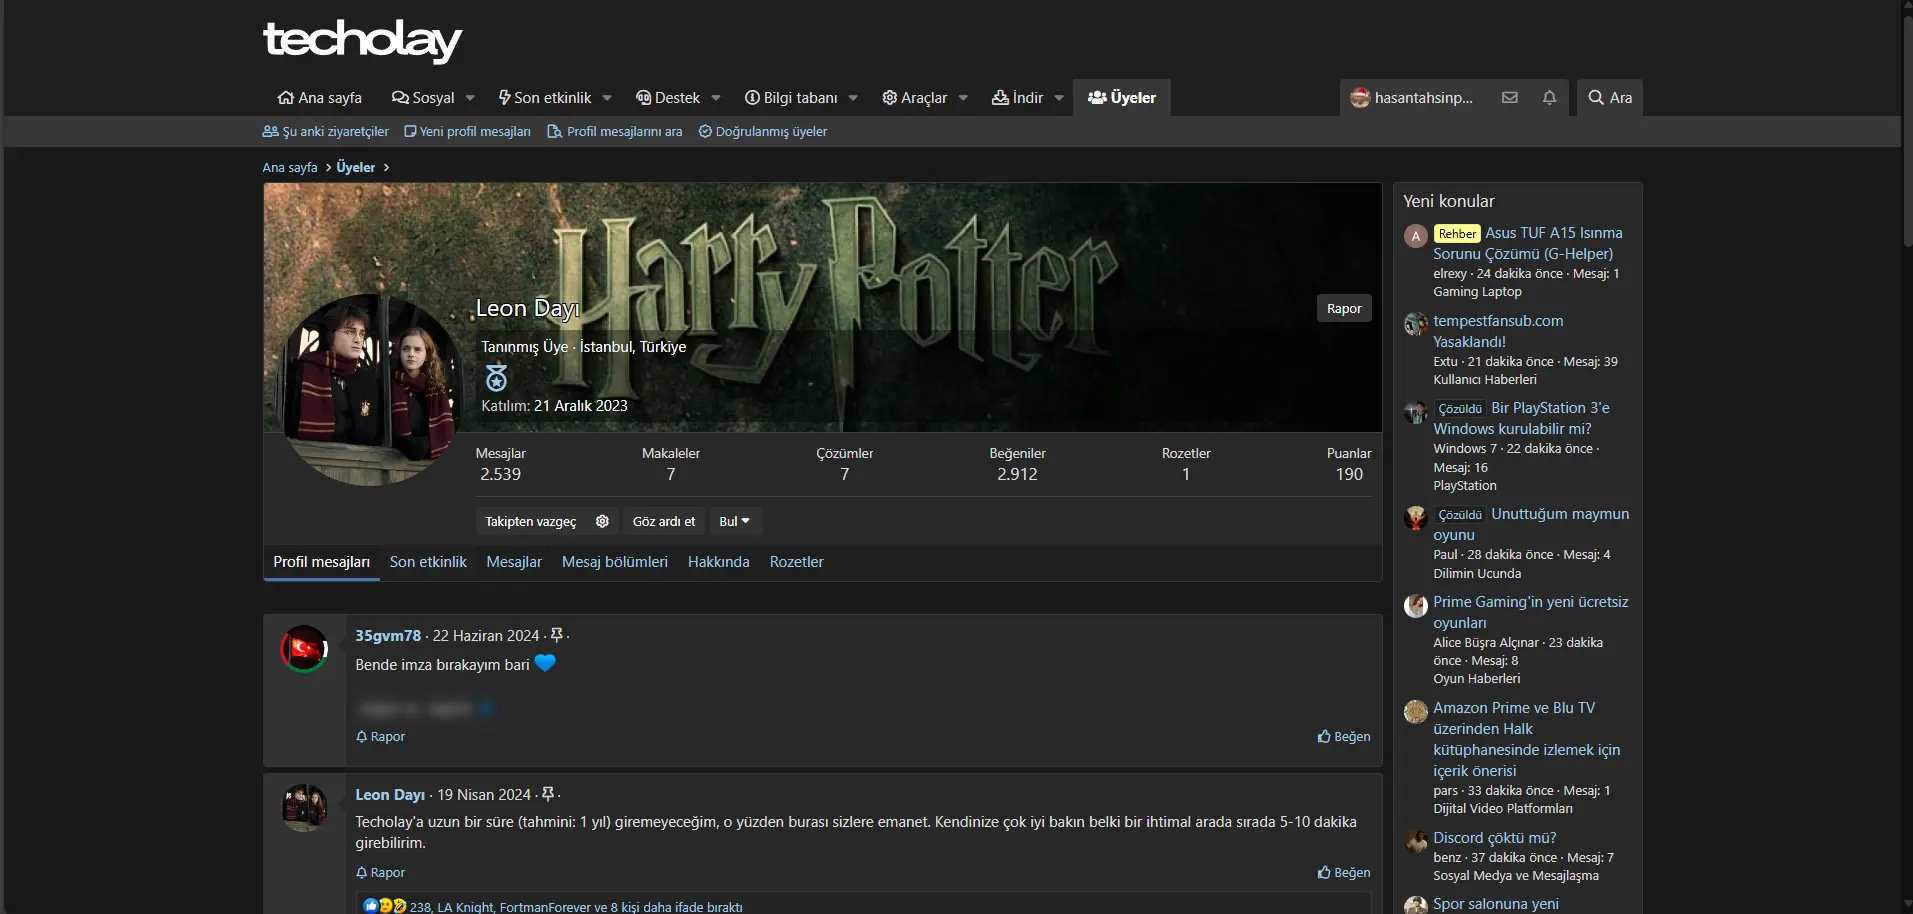Open the Bul dropdown on profile
This screenshot has height=914, width=1913.
tap(735, 521)
